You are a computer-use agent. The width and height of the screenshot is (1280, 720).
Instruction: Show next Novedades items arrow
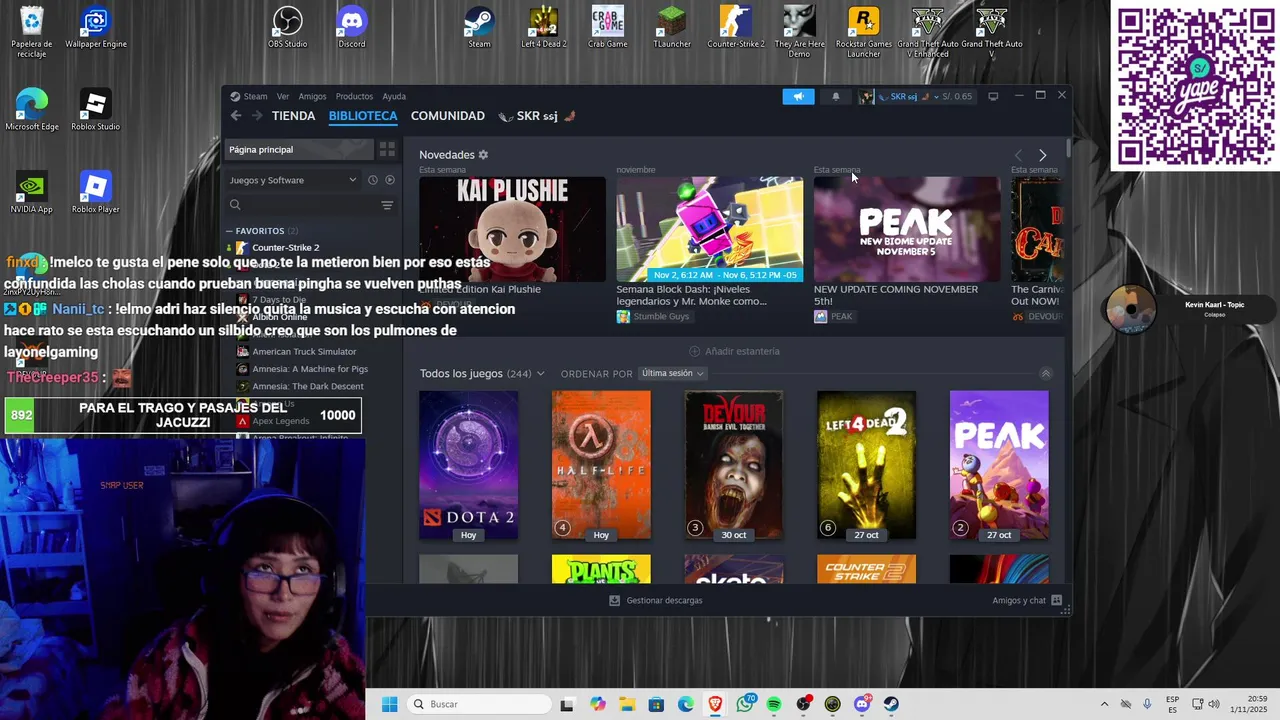[1042, 155]
